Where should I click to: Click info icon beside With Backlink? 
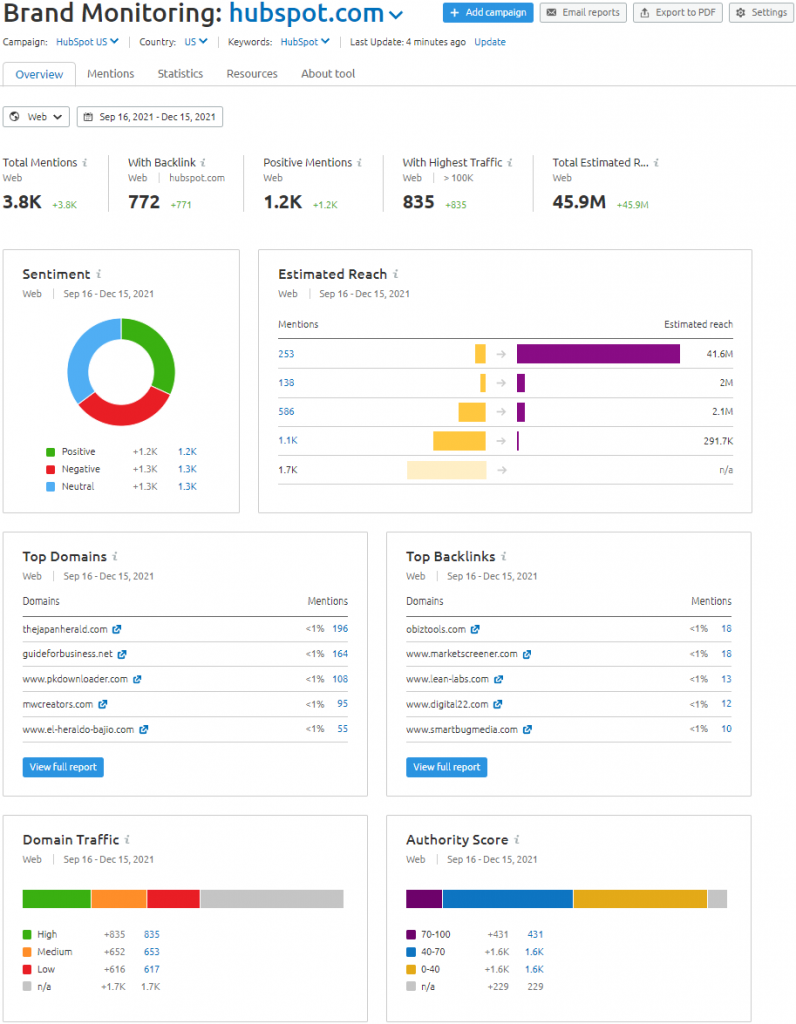[x=203, y=163]
